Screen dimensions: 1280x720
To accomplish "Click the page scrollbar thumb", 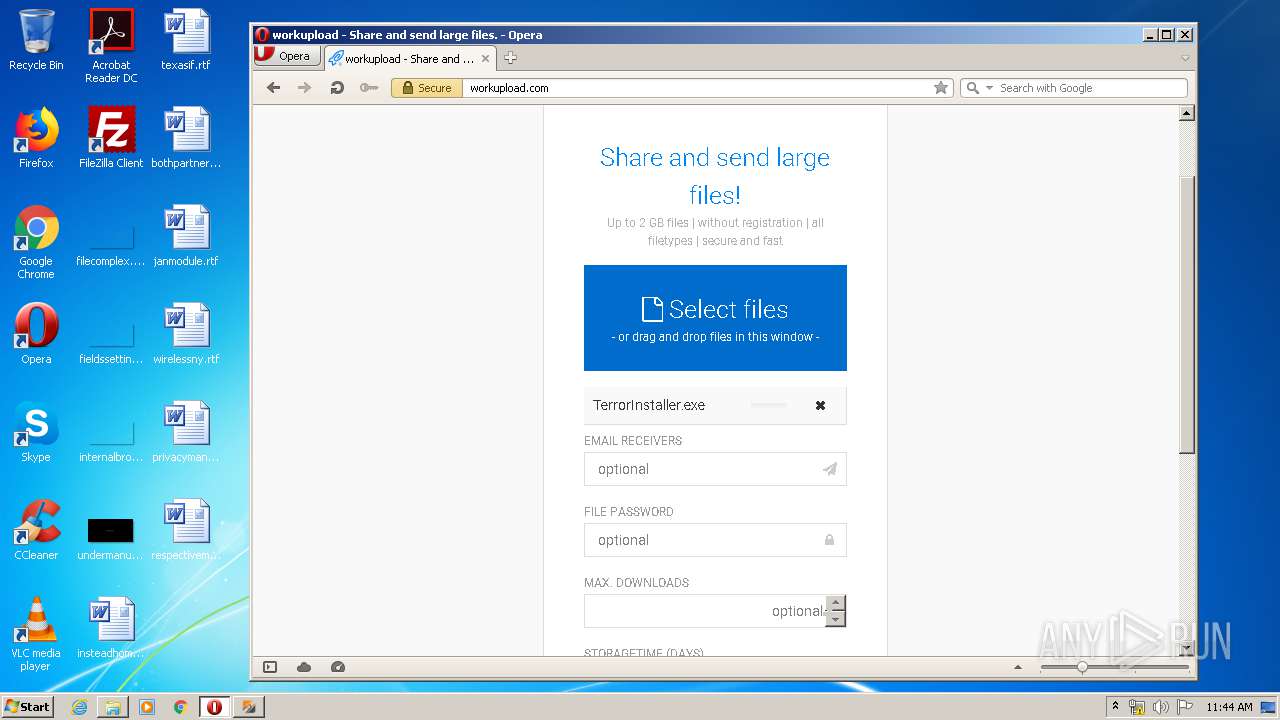I will tap(1187, 315).
